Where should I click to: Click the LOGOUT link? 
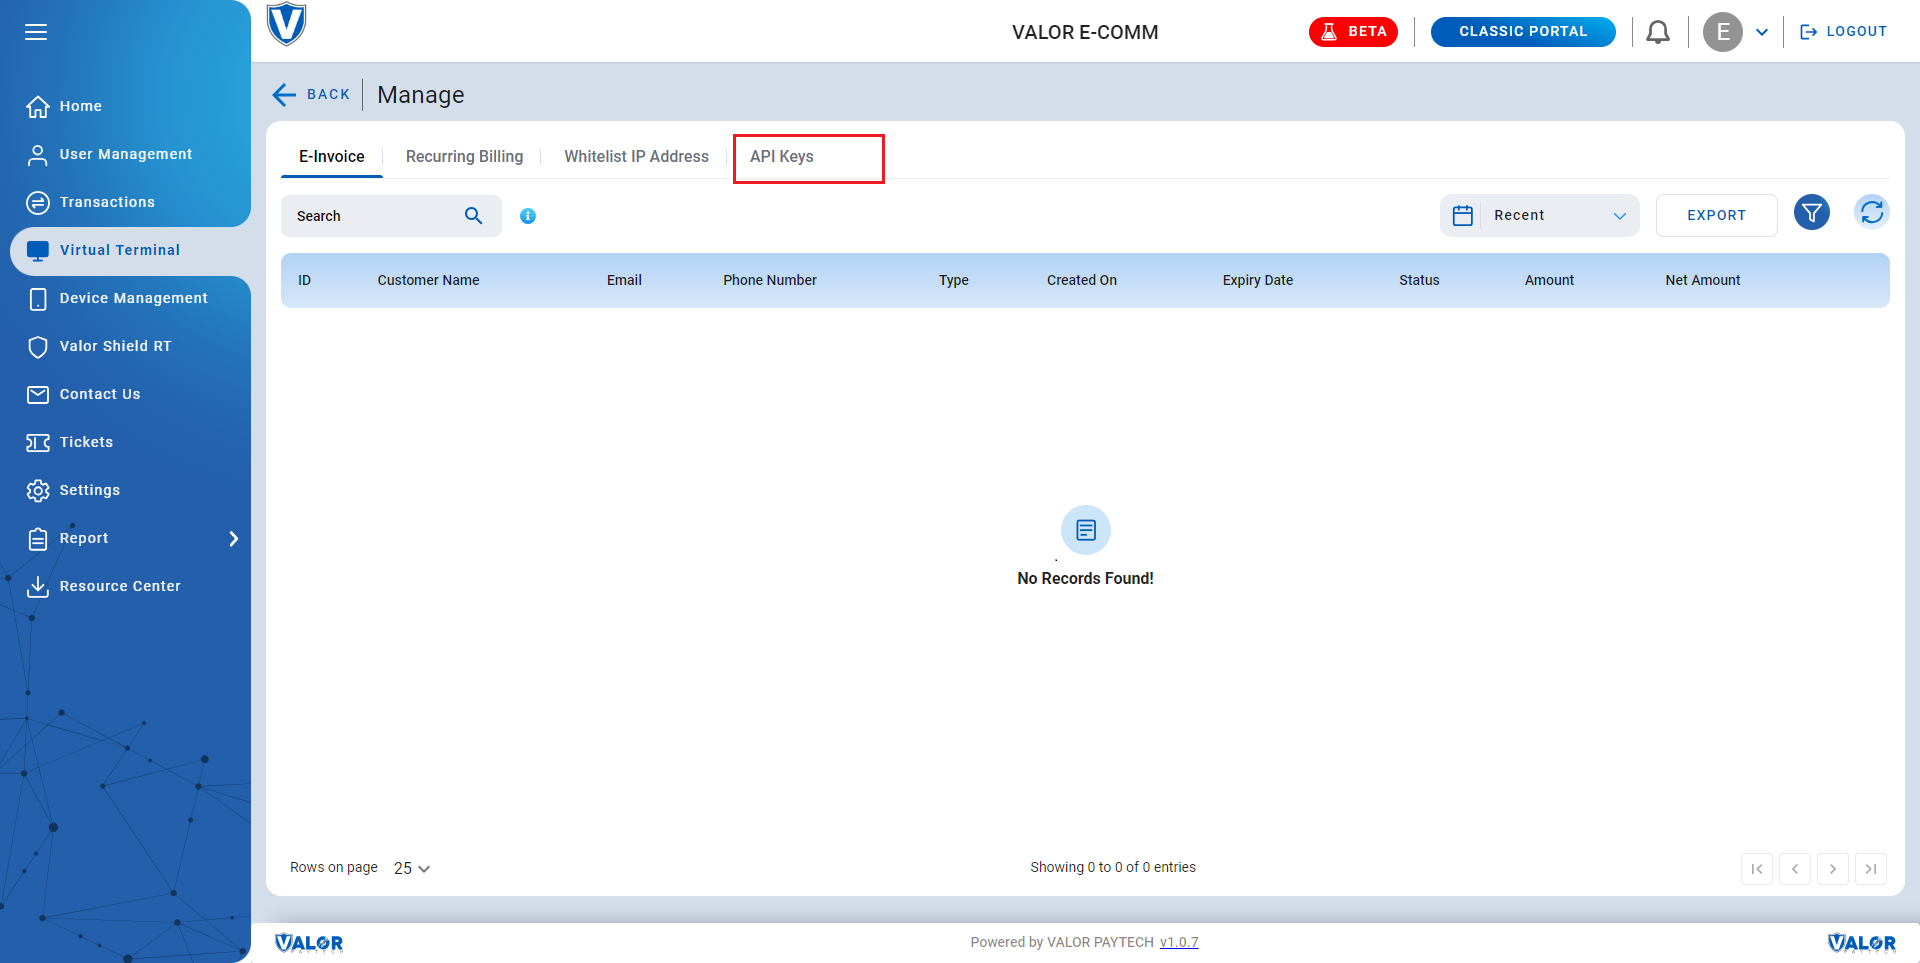tap(1843, 32)
